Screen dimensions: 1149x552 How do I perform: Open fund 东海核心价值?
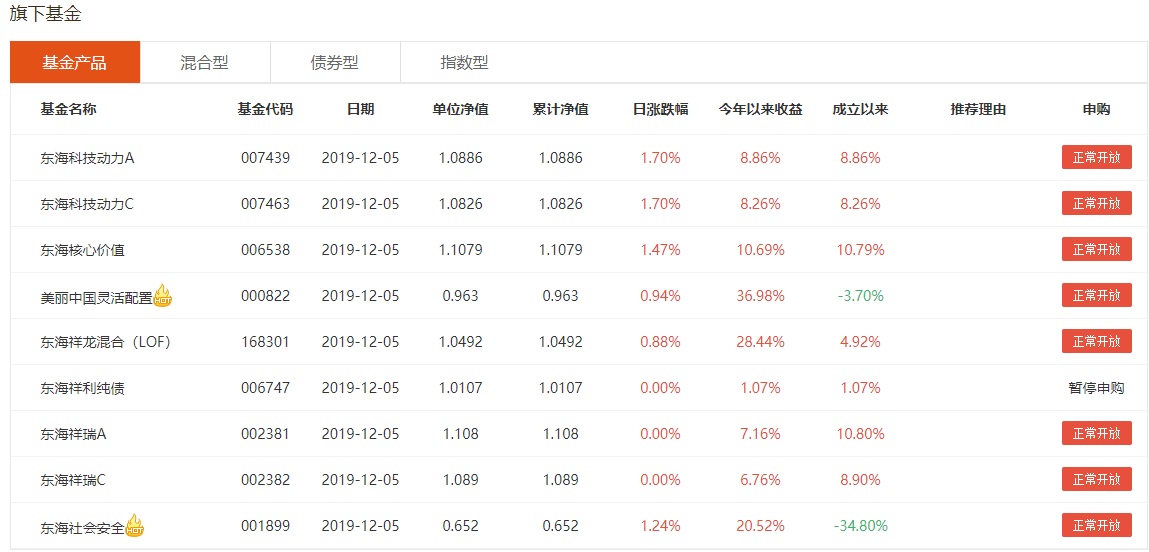[x=83, y=250]
